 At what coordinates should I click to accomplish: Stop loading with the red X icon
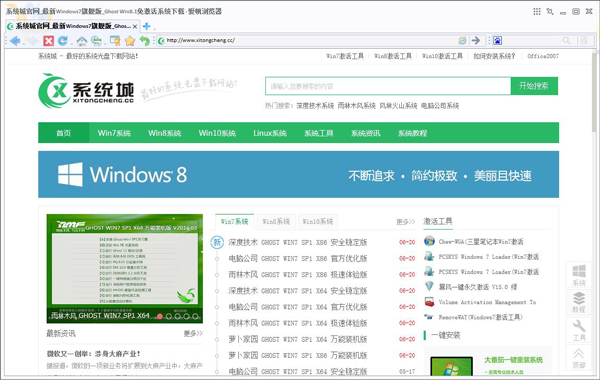coord(49,41)
